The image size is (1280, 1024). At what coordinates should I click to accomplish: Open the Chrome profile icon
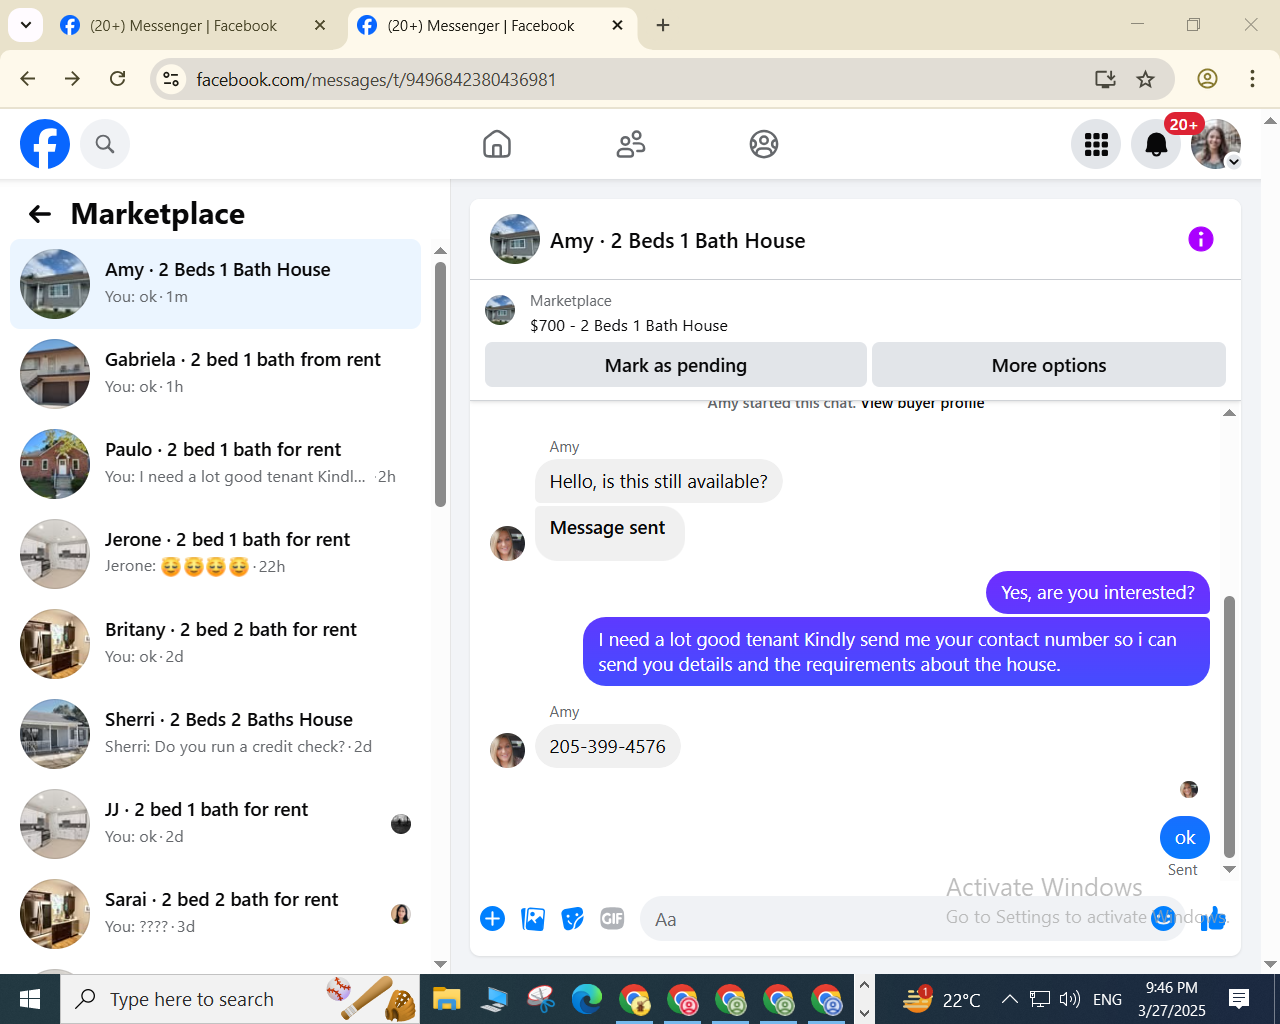(x=1207, y=79)
